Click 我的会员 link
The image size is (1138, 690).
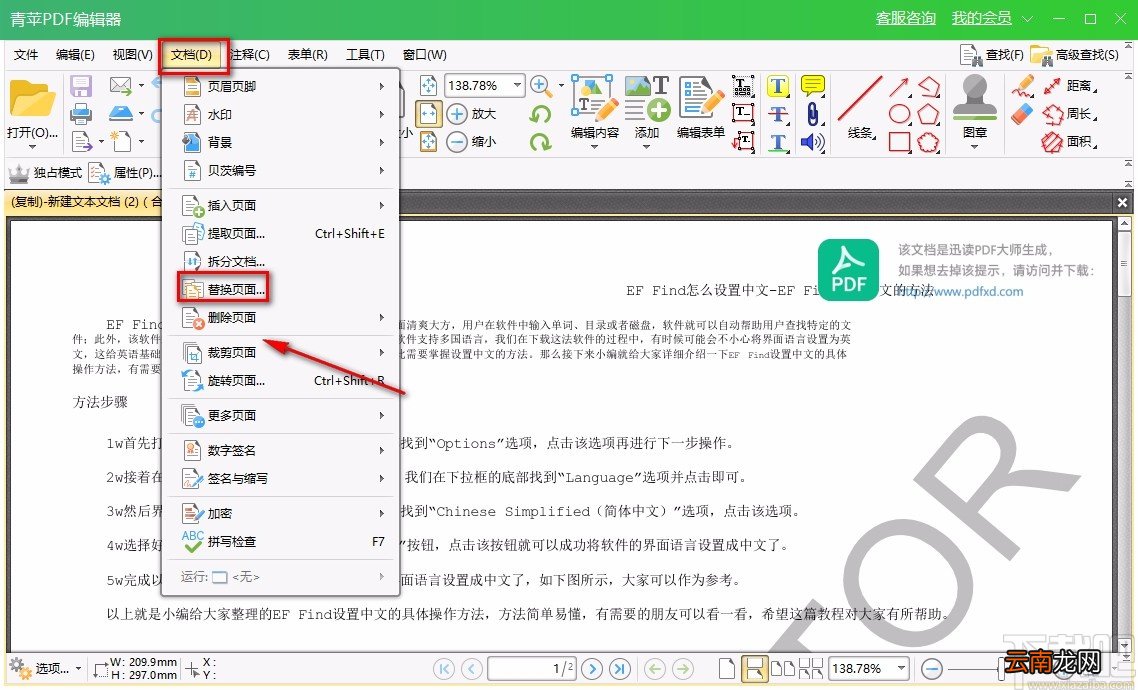click(x=981, y=18)
